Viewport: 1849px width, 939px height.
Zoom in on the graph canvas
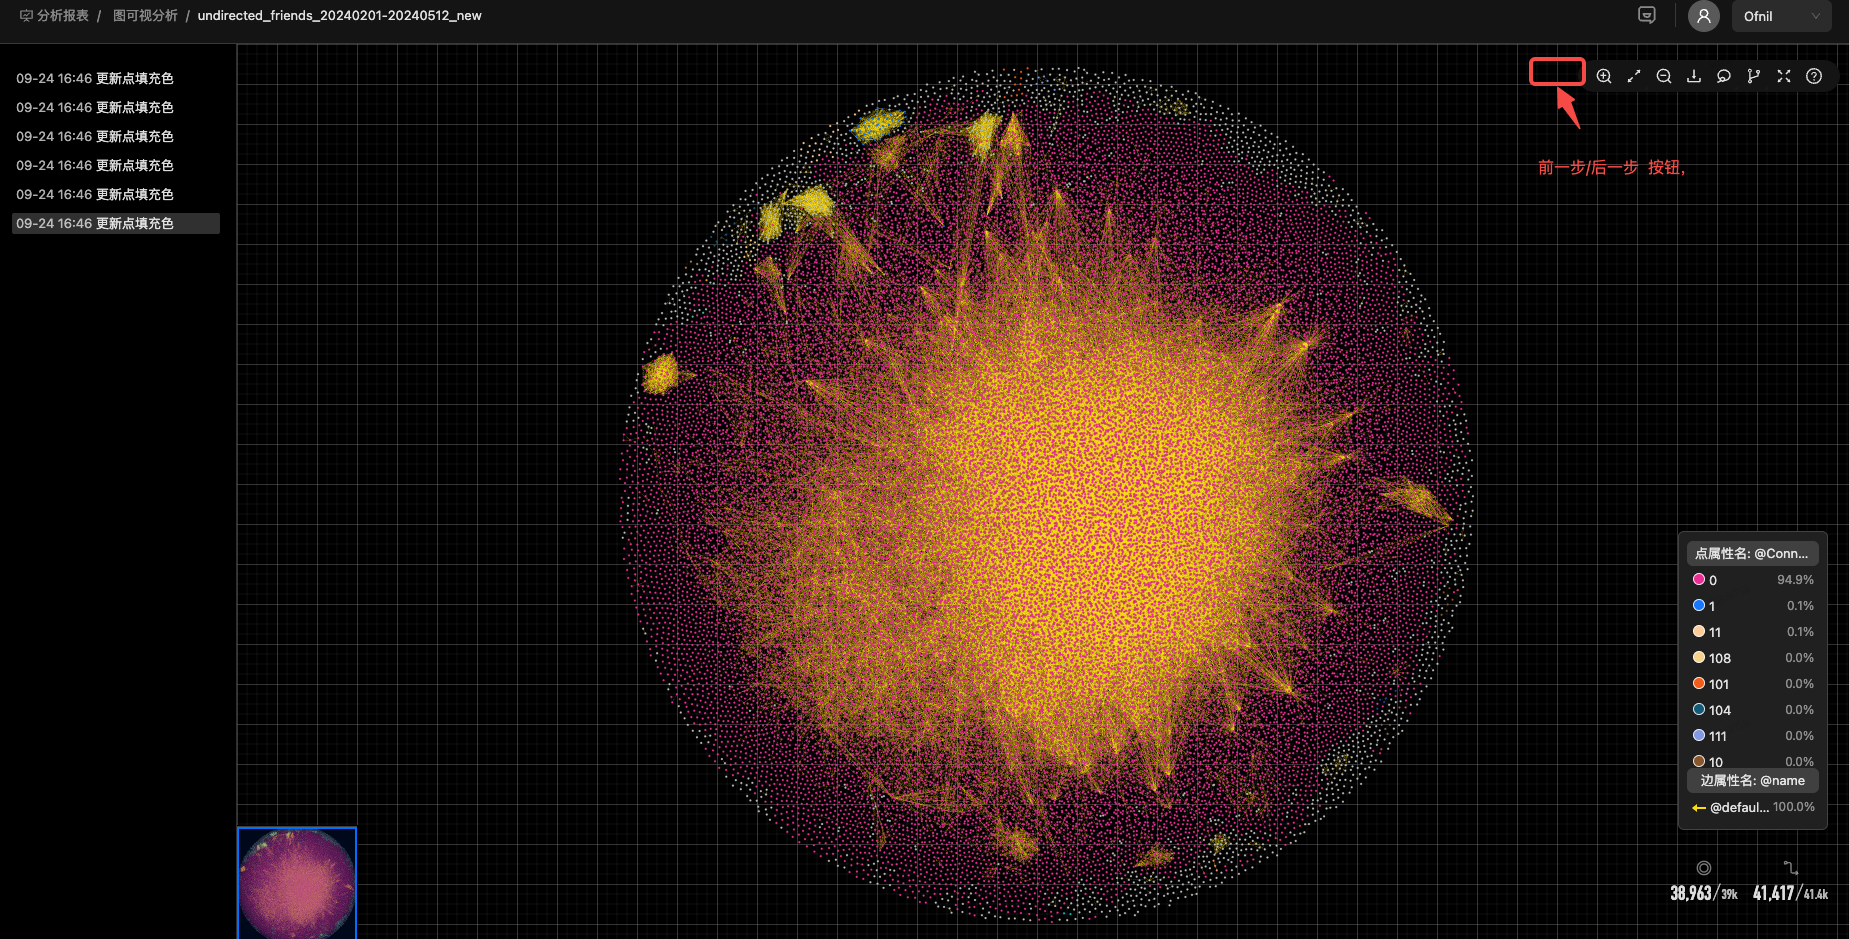[x=1604, y=76]
